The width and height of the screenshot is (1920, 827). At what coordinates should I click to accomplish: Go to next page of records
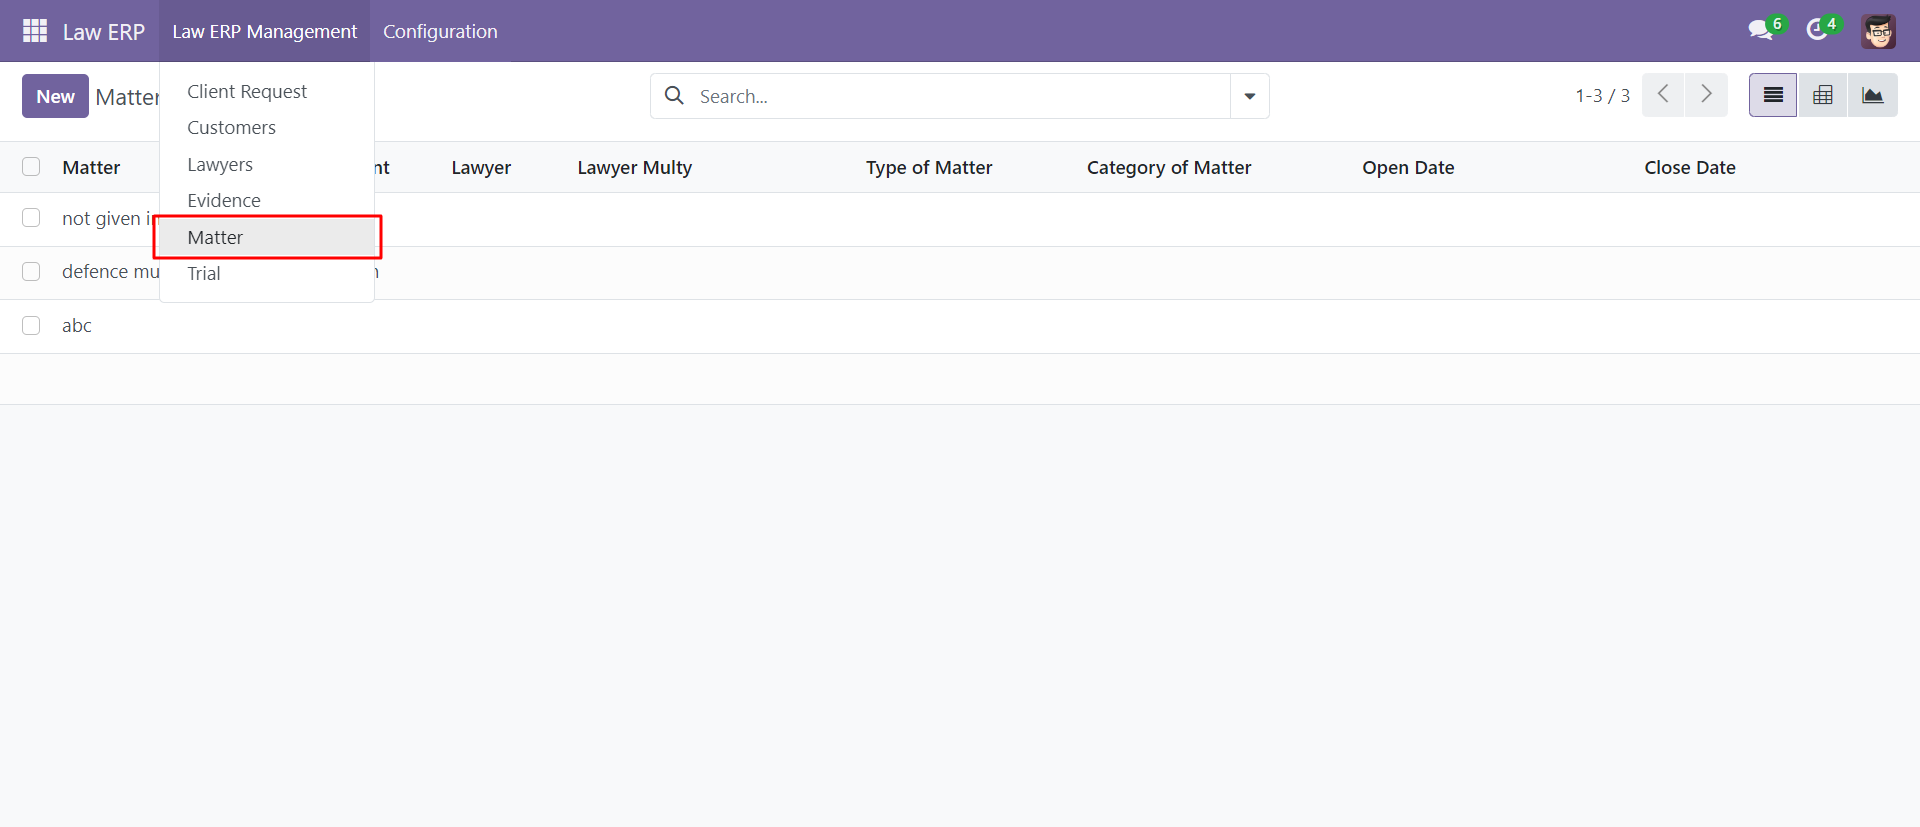click(x=1706, y=95)
